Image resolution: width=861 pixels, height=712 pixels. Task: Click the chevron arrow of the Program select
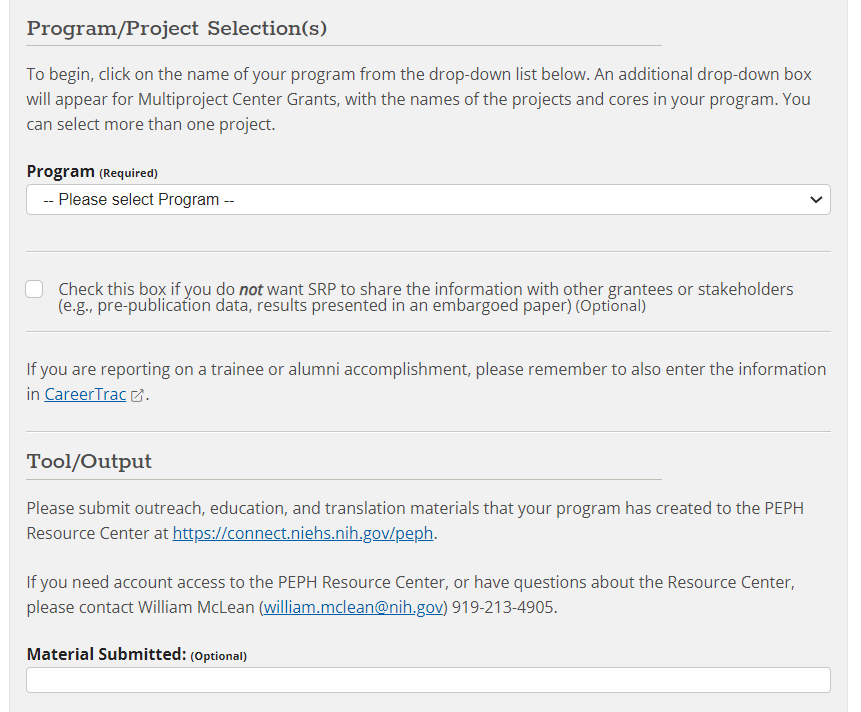[x=815, y=200]
